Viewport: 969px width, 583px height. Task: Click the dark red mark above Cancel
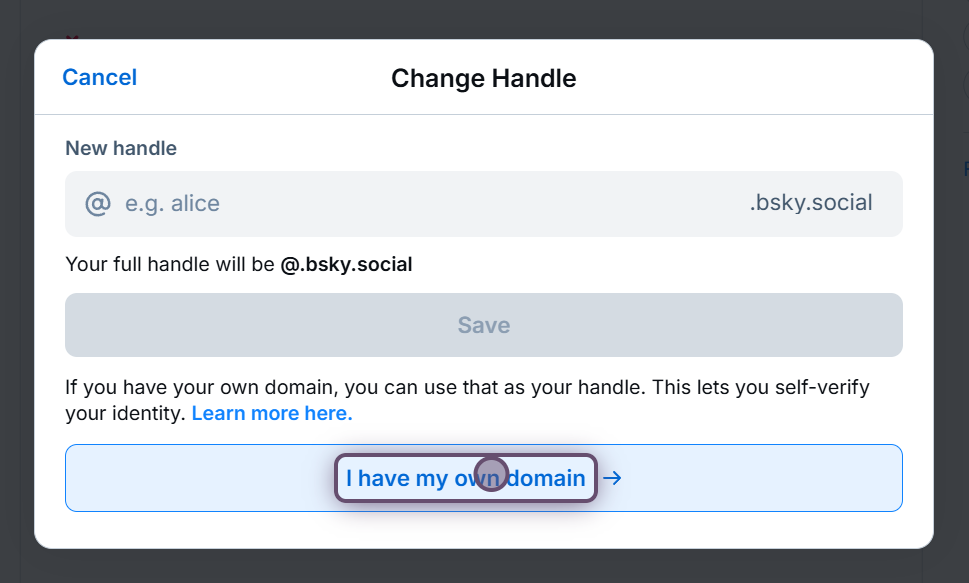tap(71, 37)
